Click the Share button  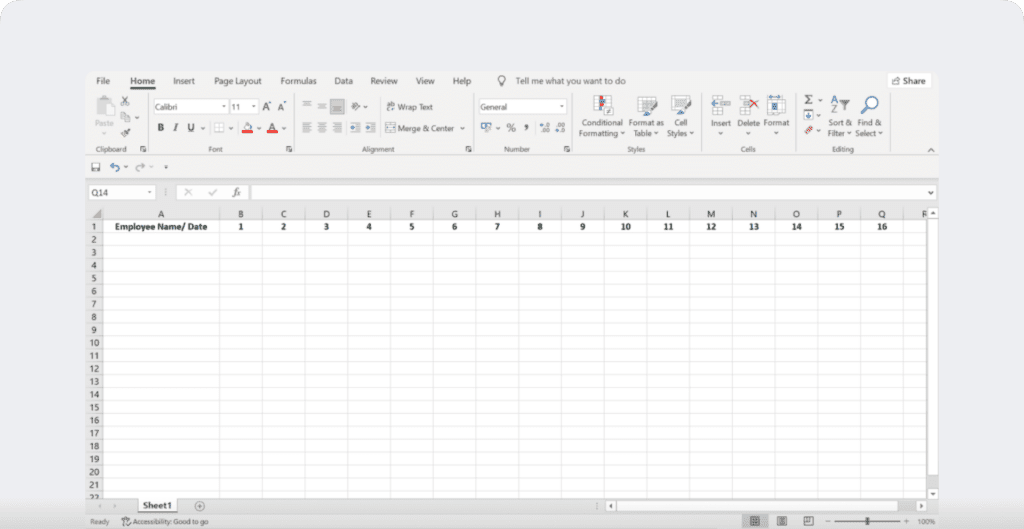coord(908,81)
